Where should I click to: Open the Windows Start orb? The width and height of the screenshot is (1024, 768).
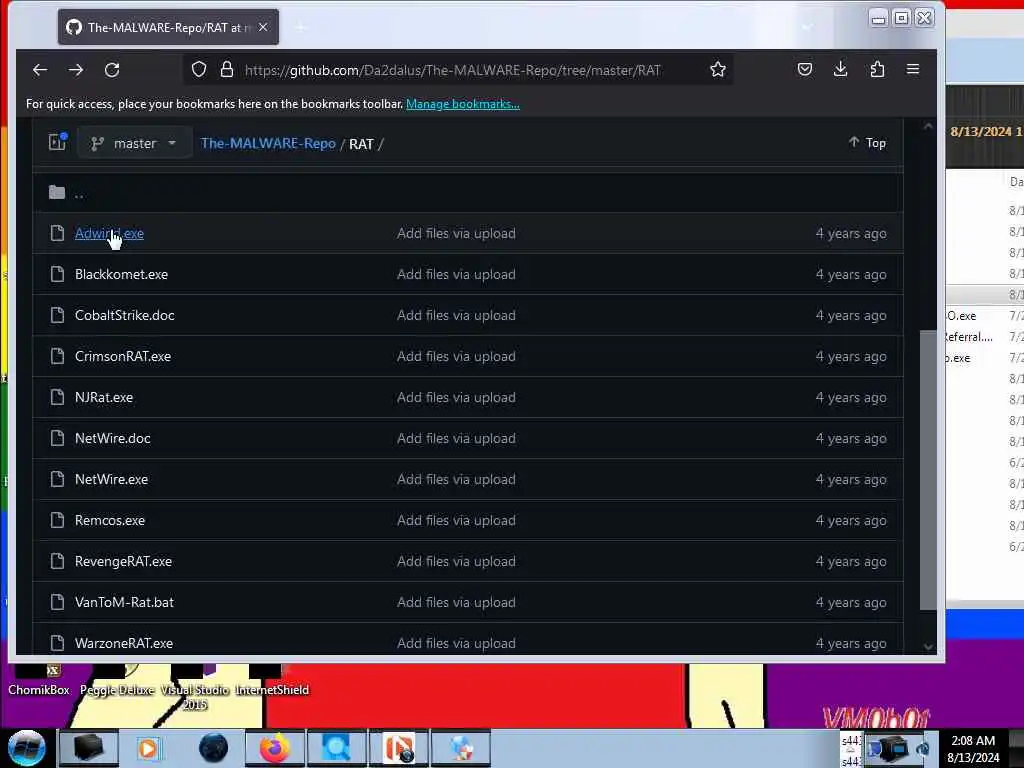[27, 748]
